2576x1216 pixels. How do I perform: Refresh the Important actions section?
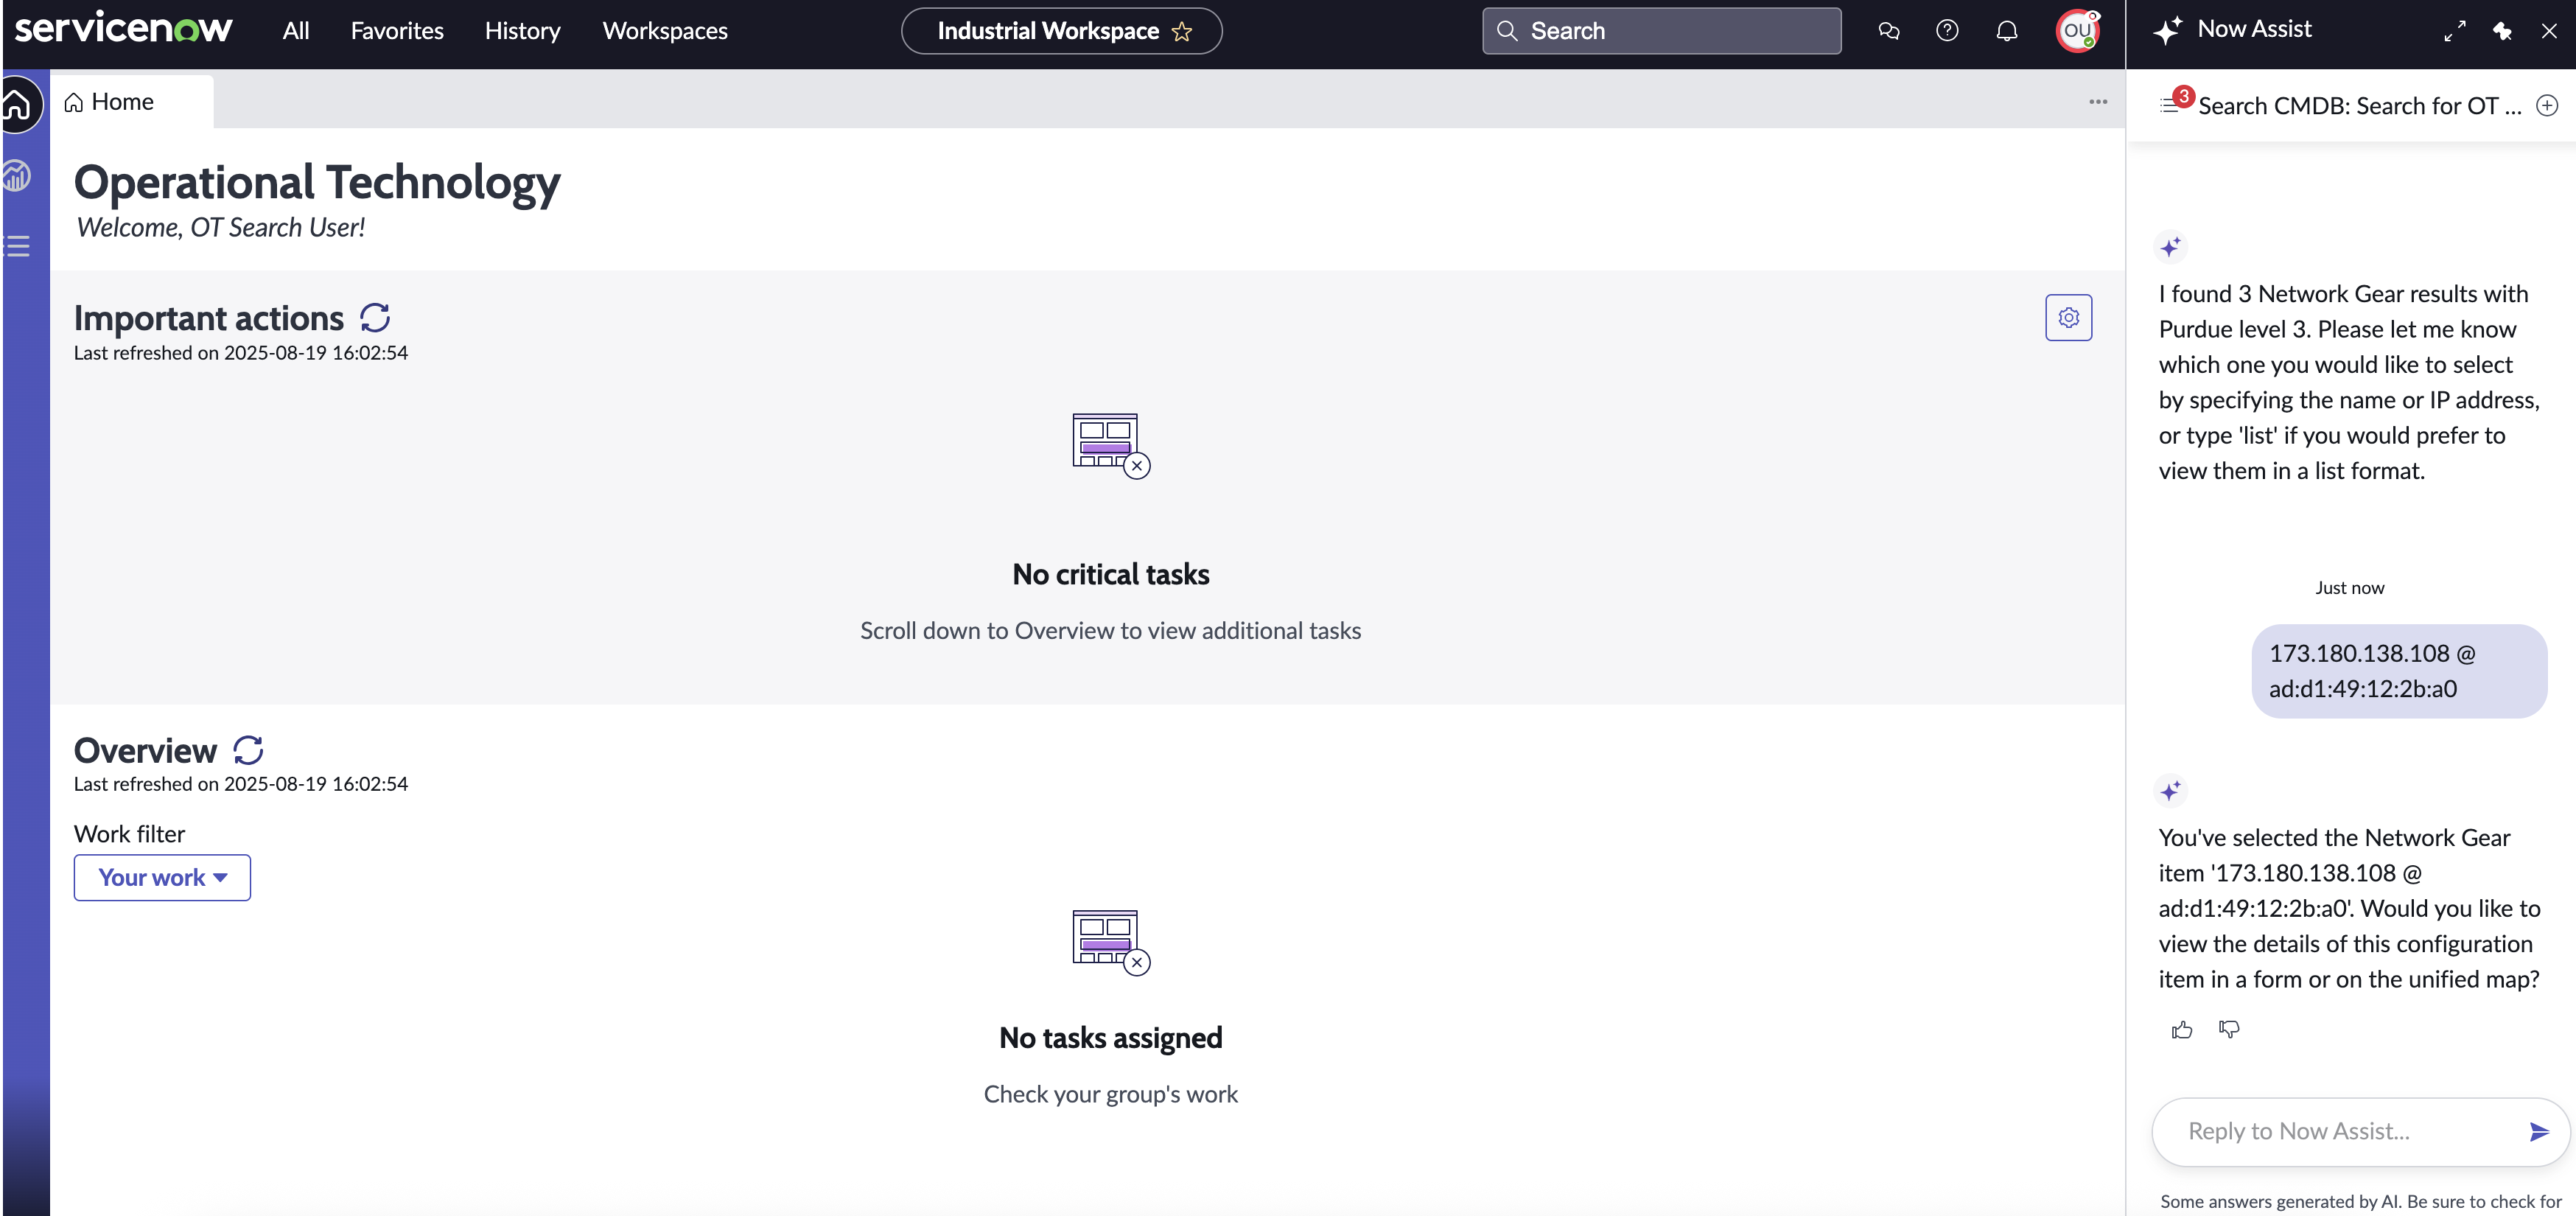point(375,318)
